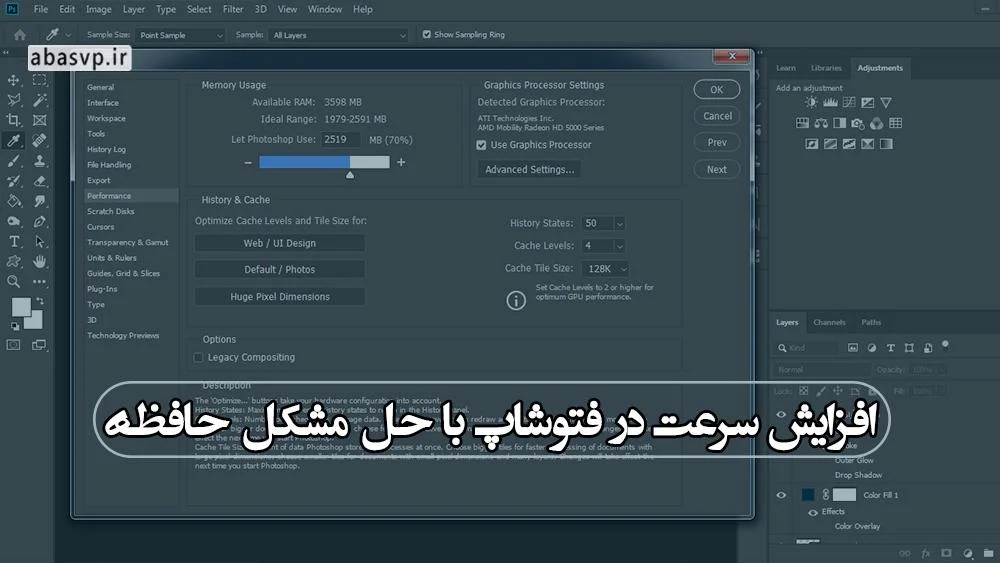This screenshot has width=1000, height=563.
Task: Toggle Quick Mask mode icon
Action: [13, 345]
